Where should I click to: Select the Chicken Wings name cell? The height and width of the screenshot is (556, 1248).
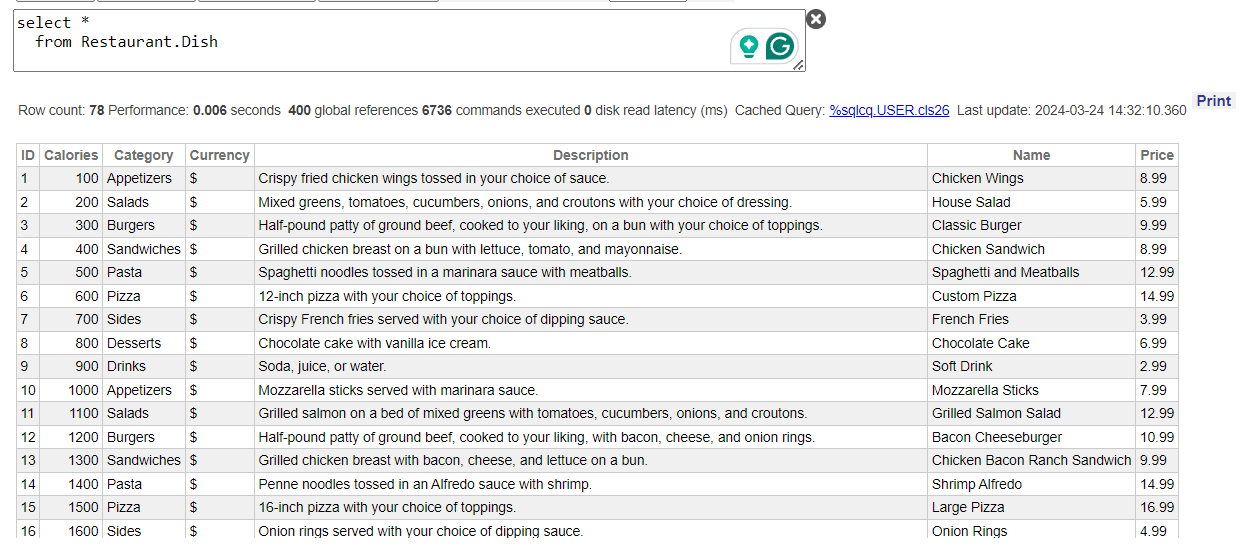point(977,179)
